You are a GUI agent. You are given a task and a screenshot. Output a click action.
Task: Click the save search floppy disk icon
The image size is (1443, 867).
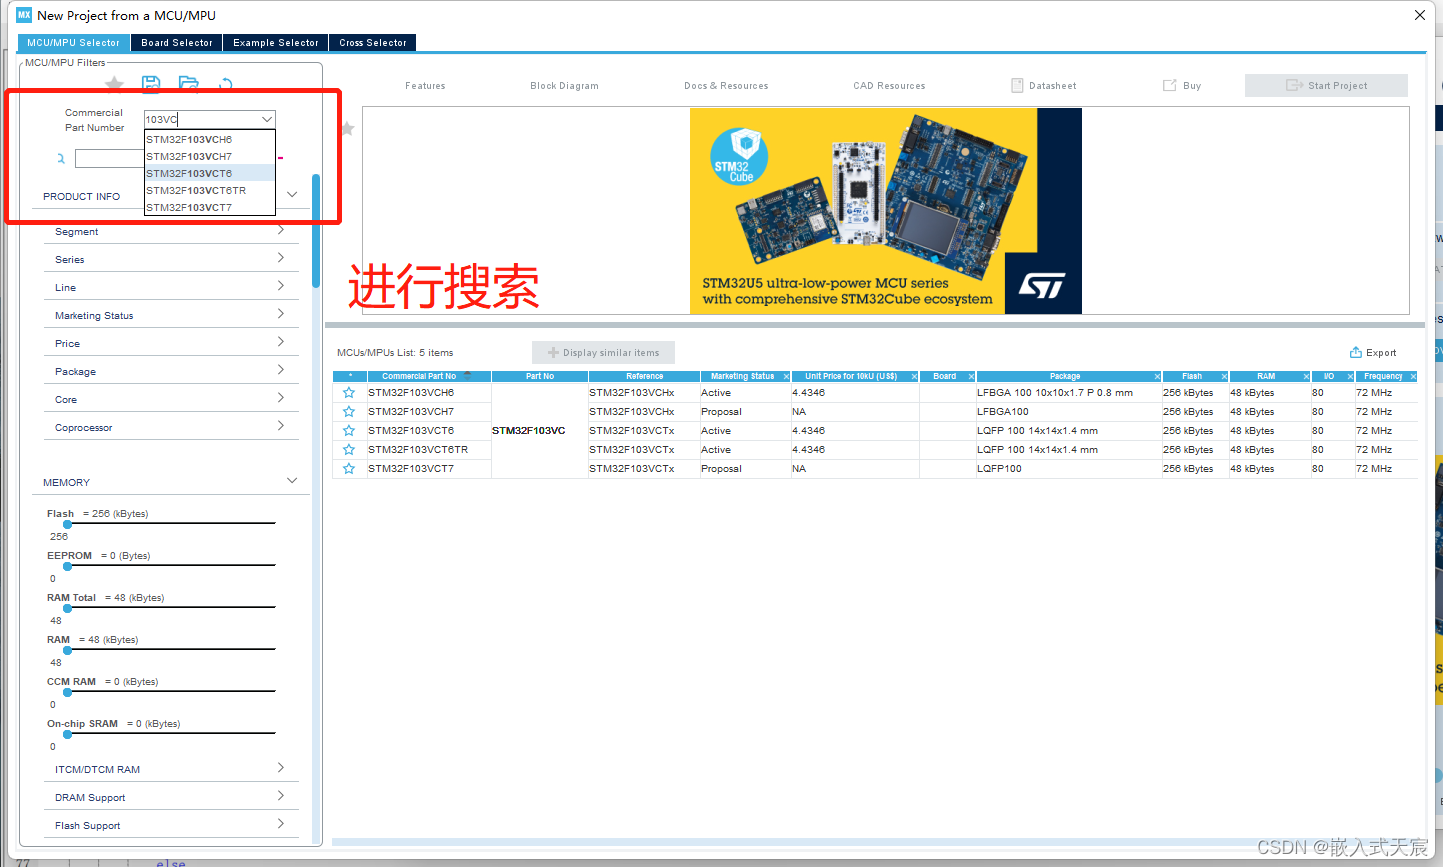pos(151,84)
